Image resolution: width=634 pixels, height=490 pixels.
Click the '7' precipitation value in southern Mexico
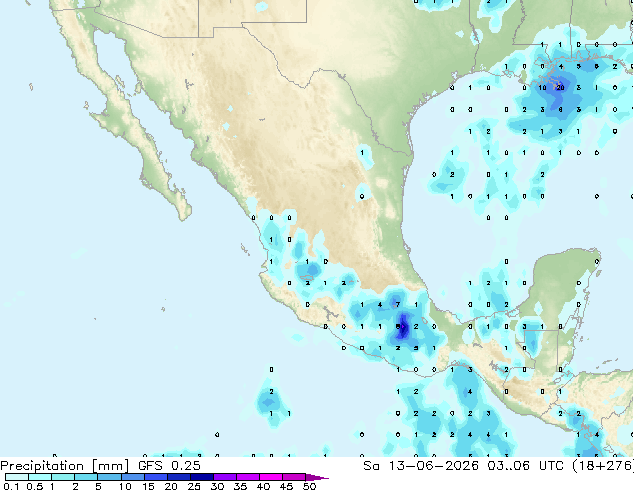[x=398, y=304]
